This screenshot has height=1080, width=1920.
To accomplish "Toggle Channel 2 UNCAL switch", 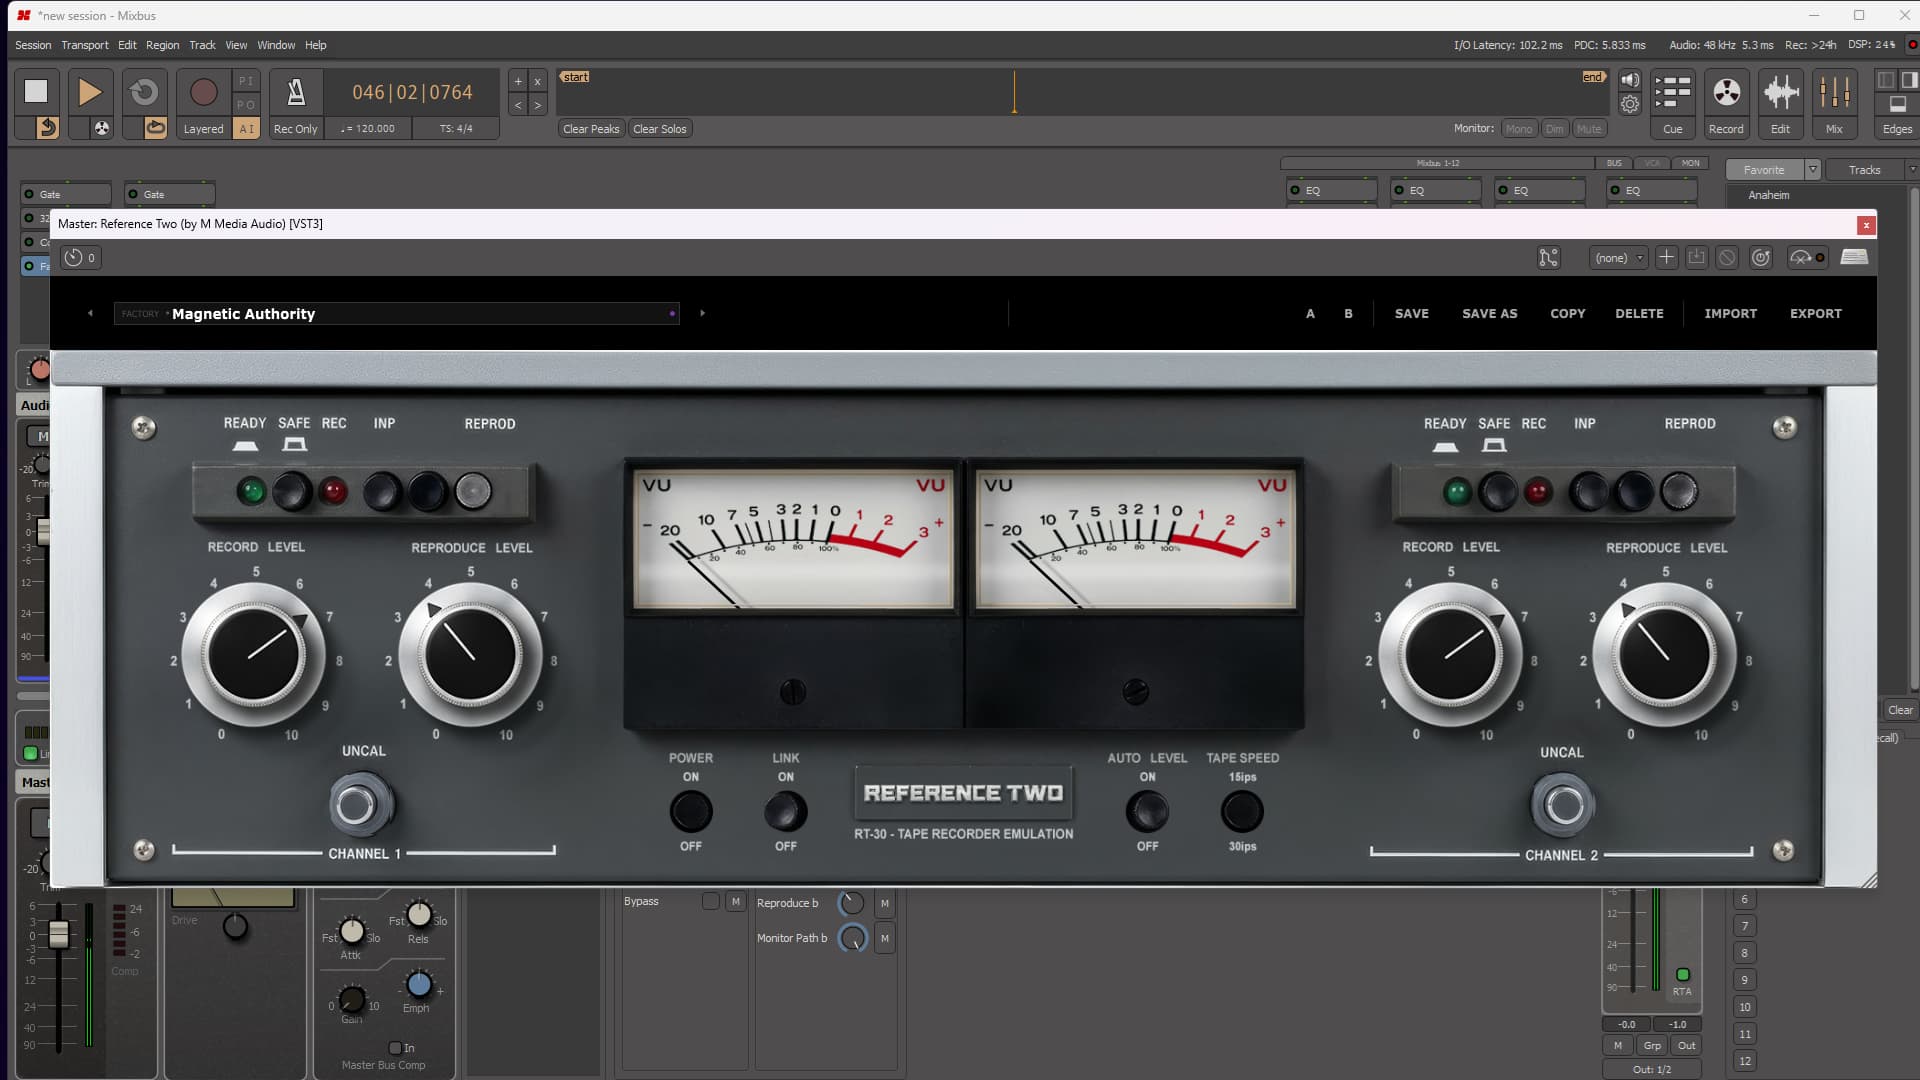I will click(1563, 805).
